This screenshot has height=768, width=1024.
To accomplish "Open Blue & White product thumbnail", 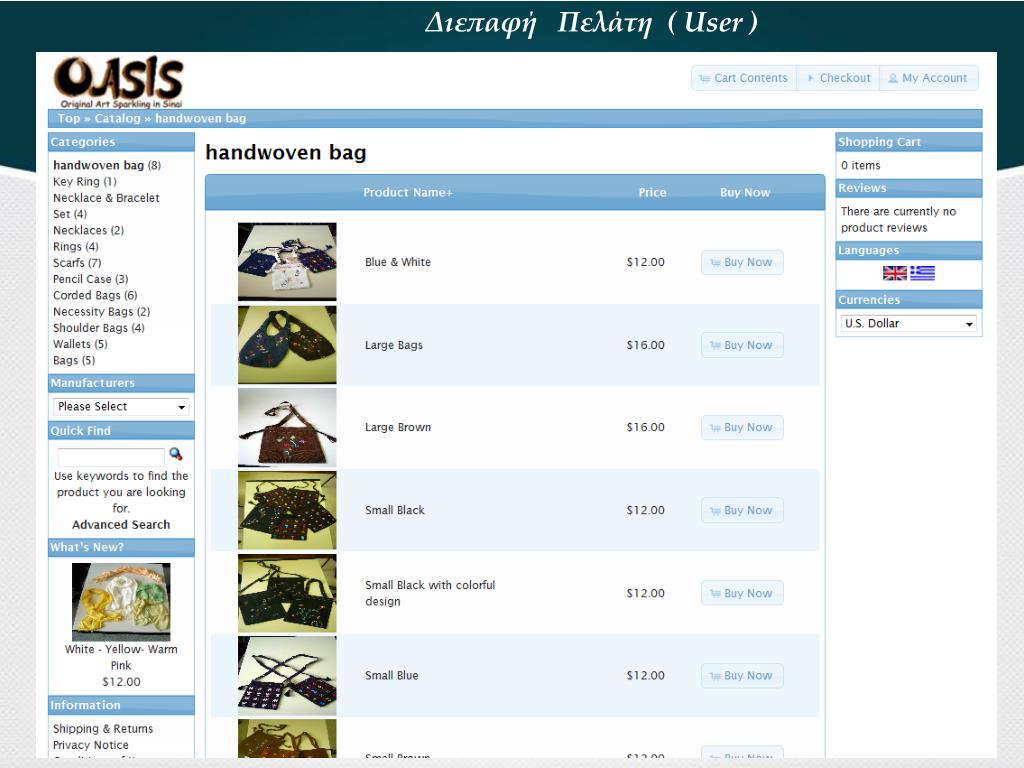I will tap(287, 262).
